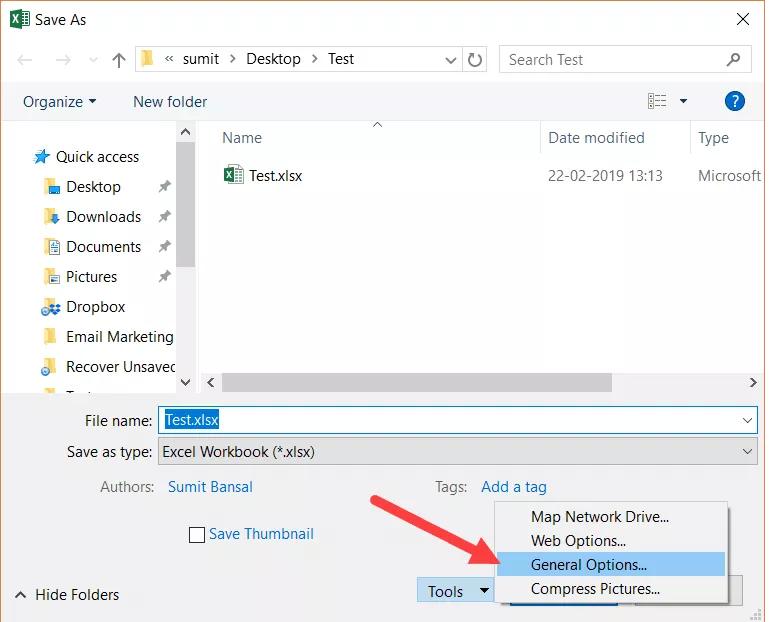Viewport: 781px width, 622px height.
Task: Choose General Options... menu item
Action: click(x=611, y=565)
